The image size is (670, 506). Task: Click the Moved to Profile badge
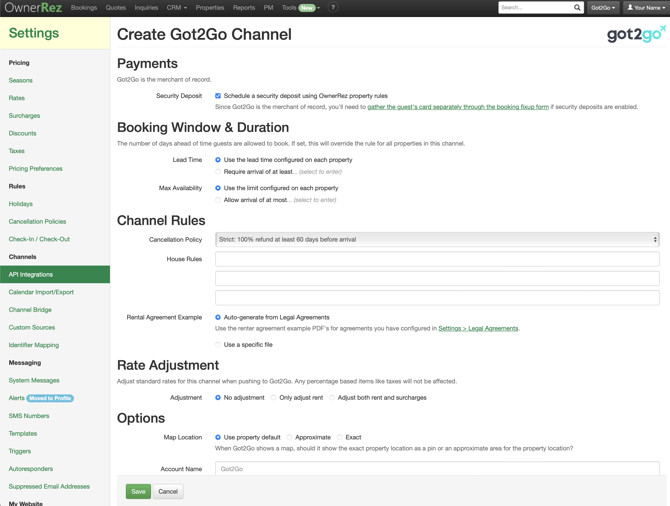tap(51, 398)
